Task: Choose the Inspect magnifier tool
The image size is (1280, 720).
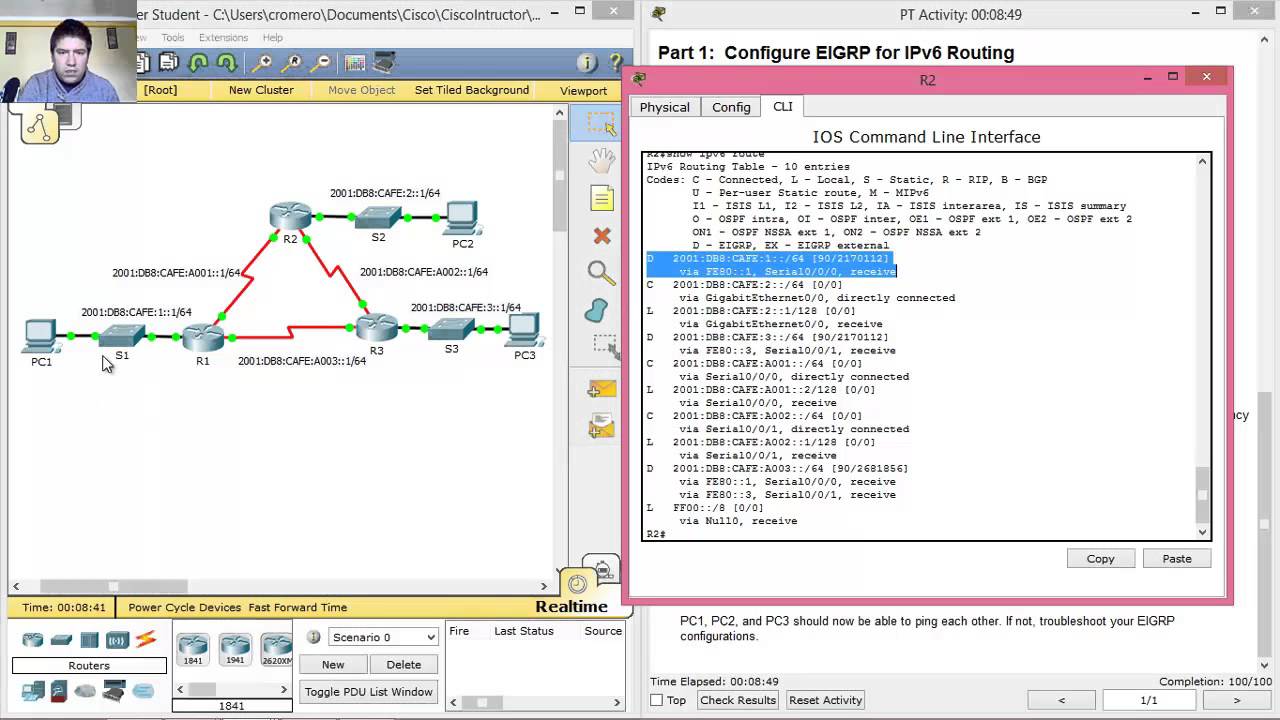Action: coord(601,273)
